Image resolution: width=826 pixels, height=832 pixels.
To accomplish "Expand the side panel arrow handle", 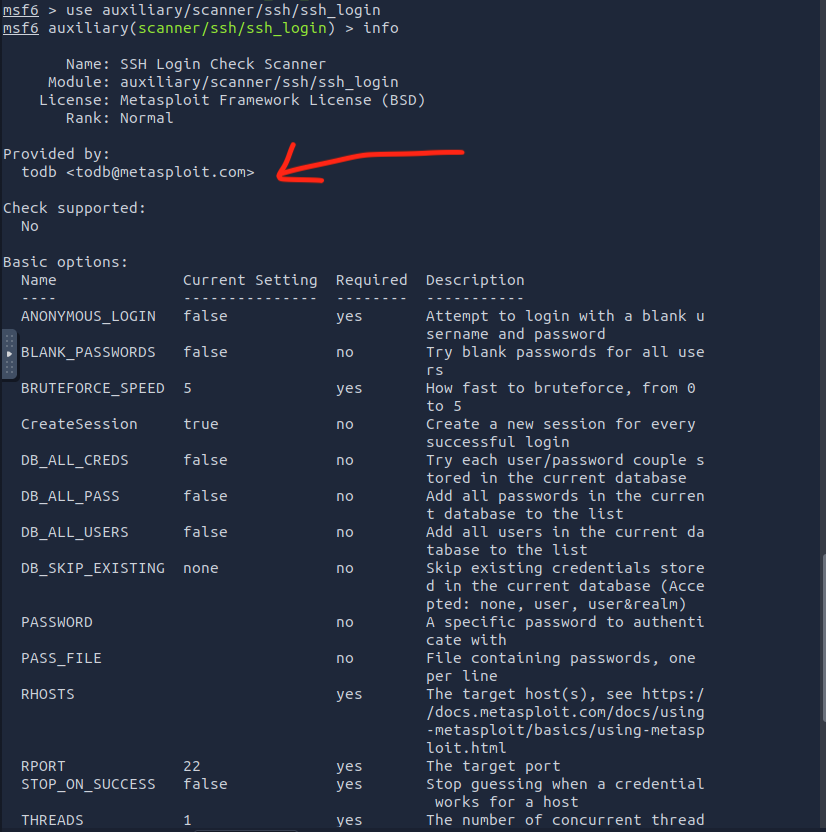I will point(9,354).
